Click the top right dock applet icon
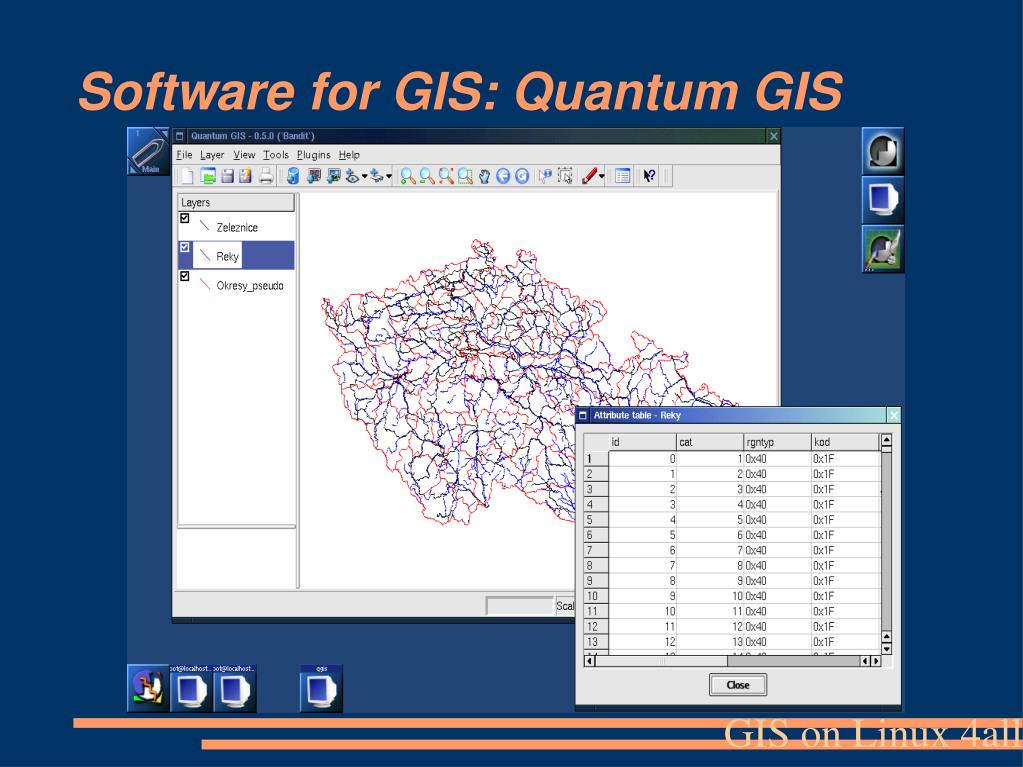 [x=883, y=151]
